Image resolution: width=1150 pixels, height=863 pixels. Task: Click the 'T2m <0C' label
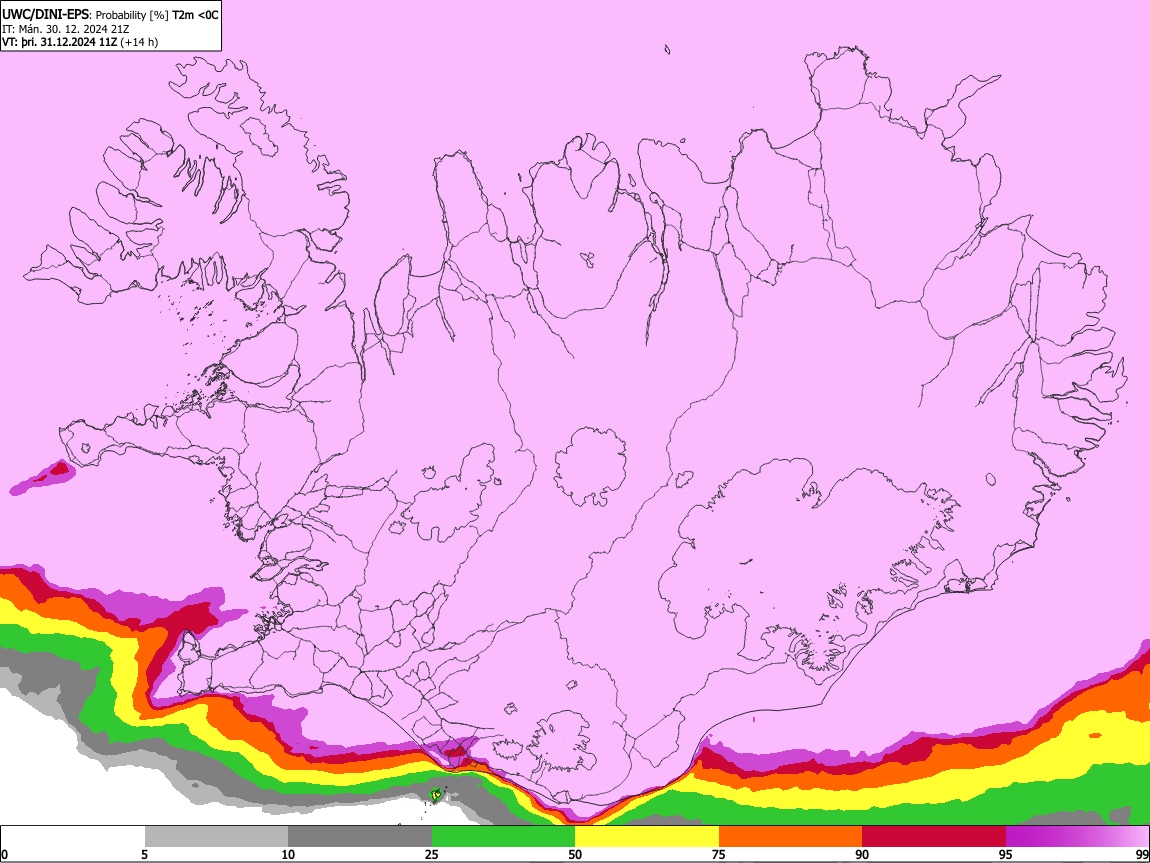pyautogui.click(x=195, y=15)
